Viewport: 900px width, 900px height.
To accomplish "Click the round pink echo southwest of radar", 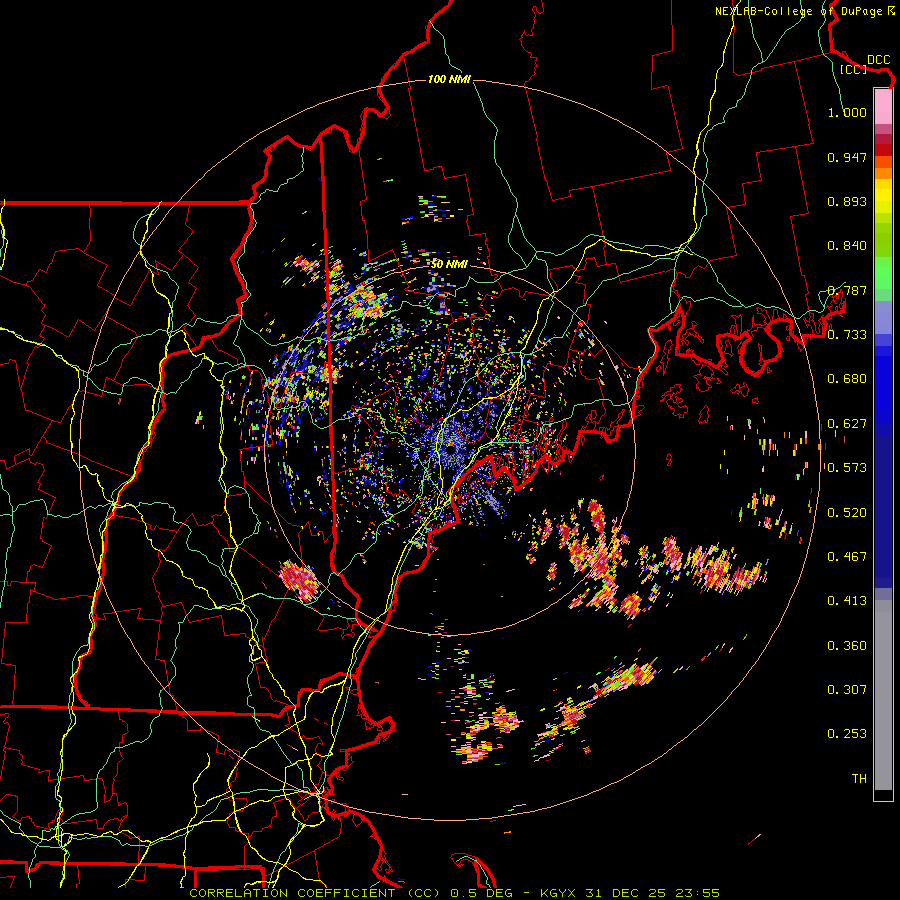I will click(298, 581).
